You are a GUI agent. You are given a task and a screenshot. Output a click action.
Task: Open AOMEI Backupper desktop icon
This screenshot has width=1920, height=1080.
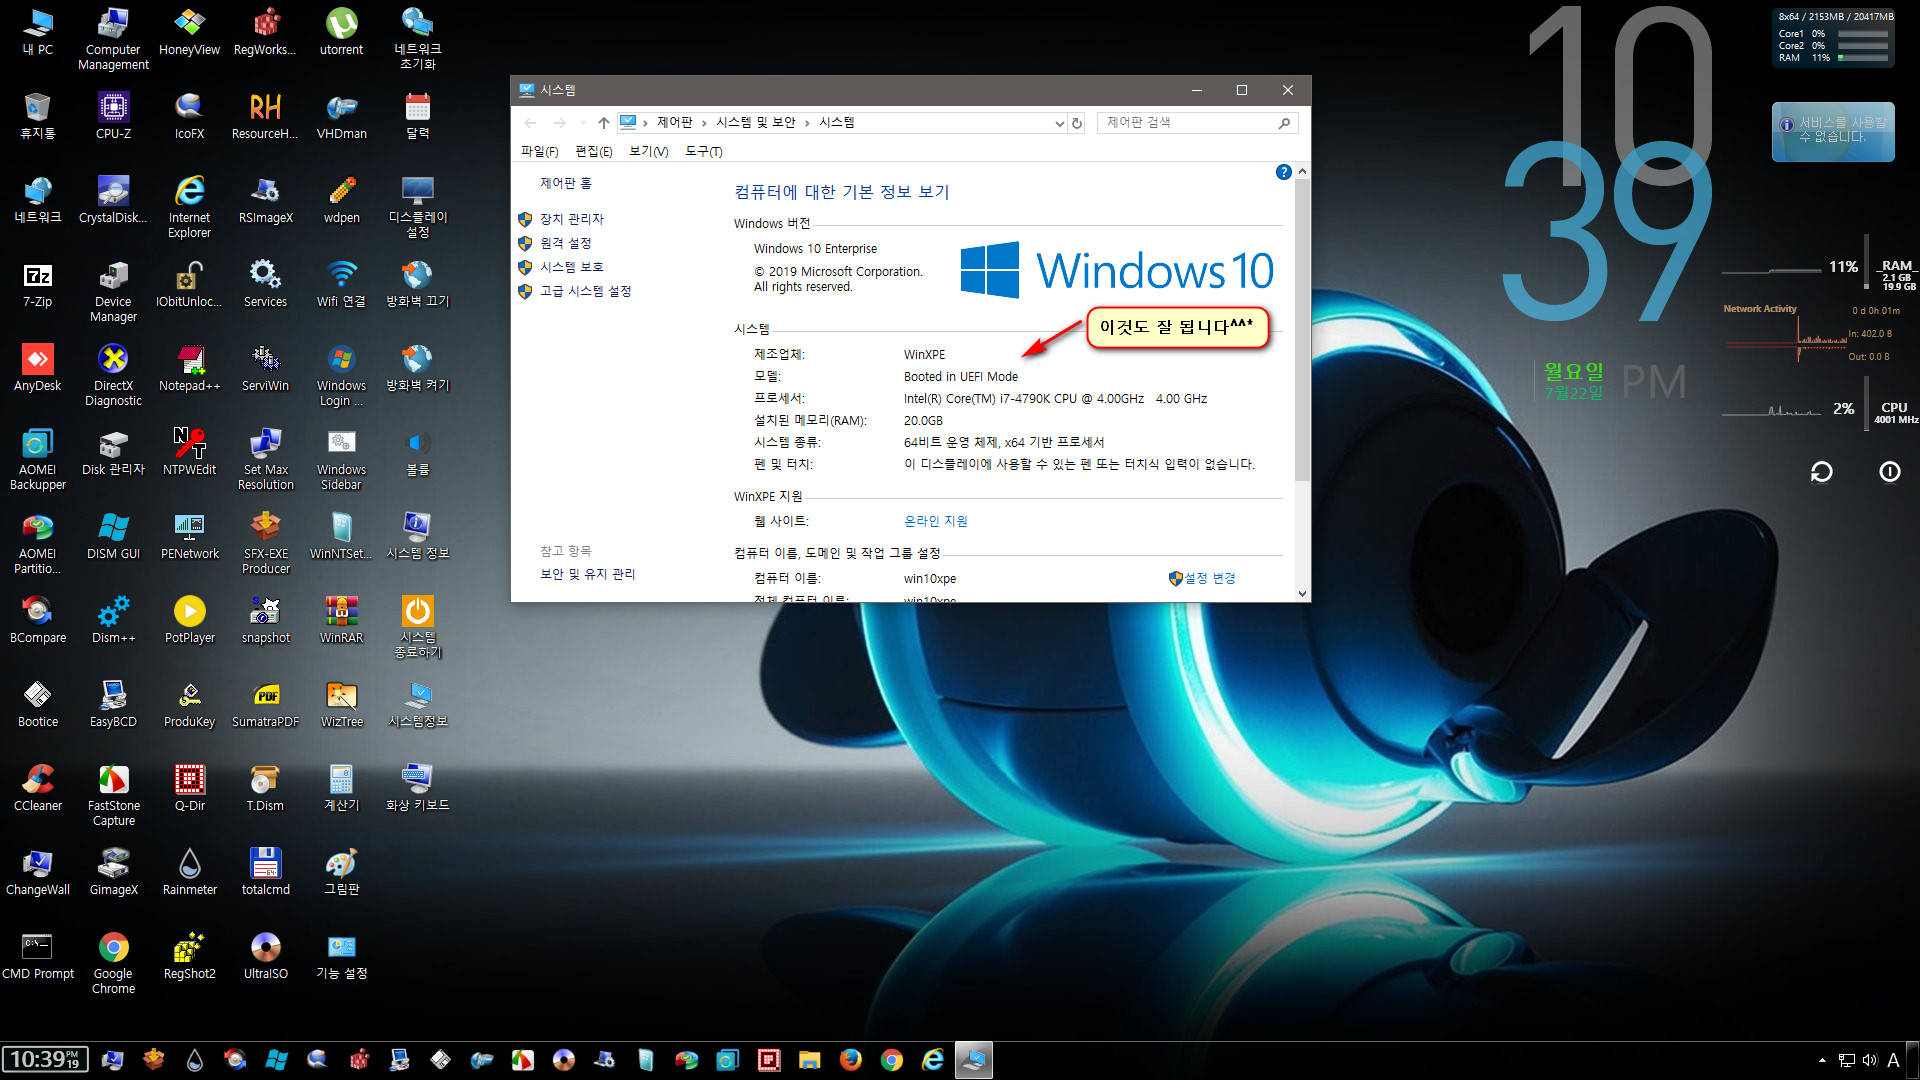click(38, 459)
